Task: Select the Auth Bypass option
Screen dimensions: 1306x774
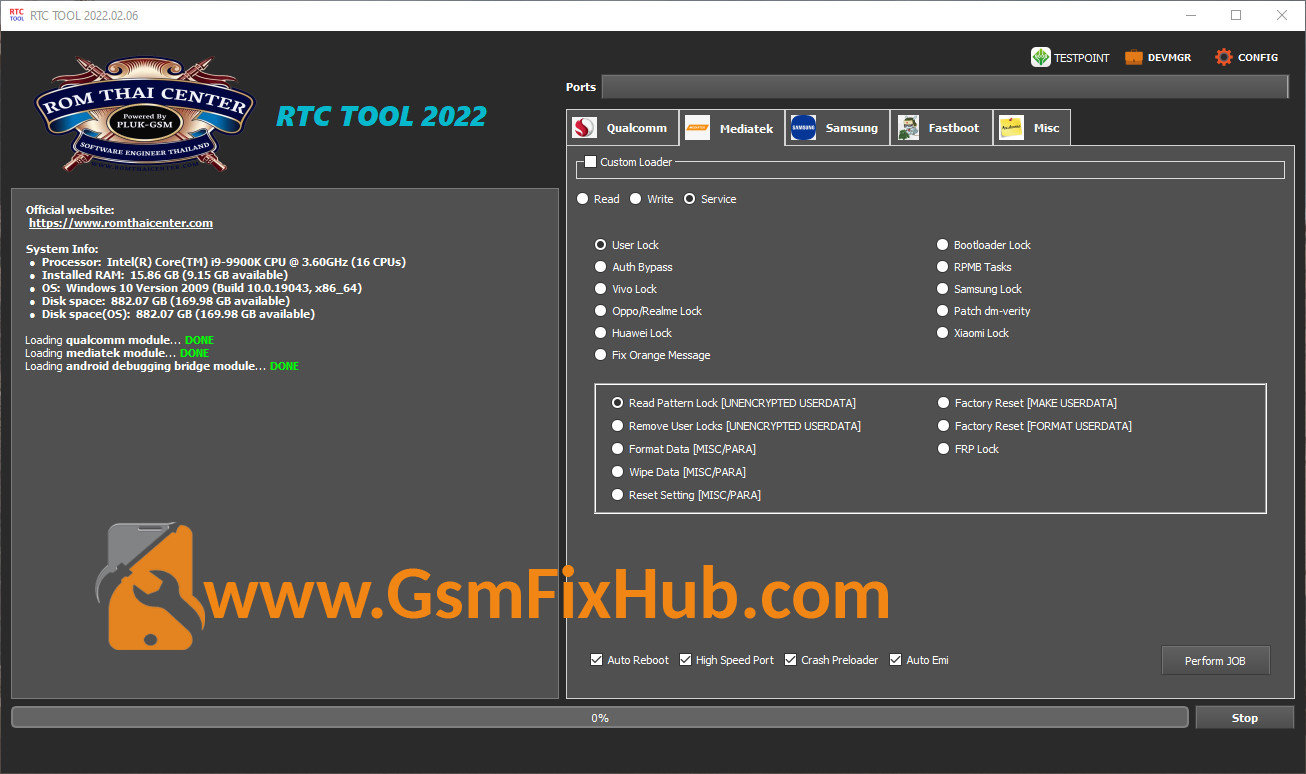Action: click(601, 267)
